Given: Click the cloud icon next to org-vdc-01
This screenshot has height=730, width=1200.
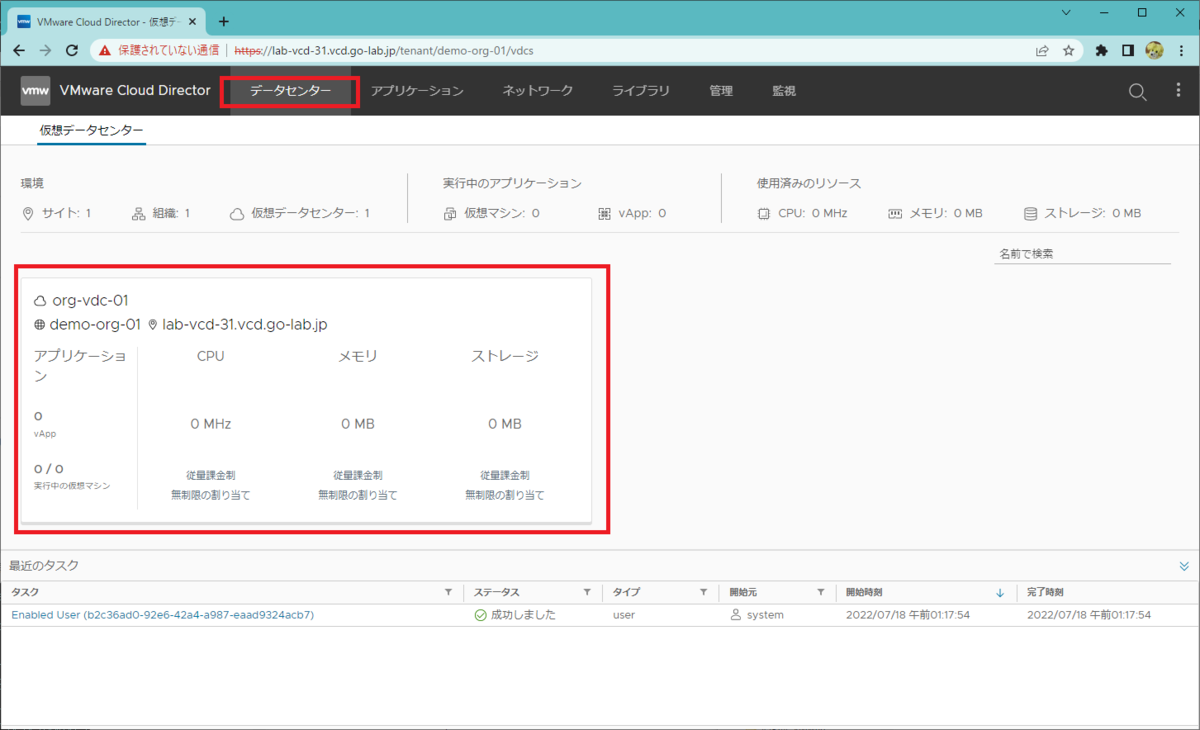Looking at the screenshot, I should point(40,300).
